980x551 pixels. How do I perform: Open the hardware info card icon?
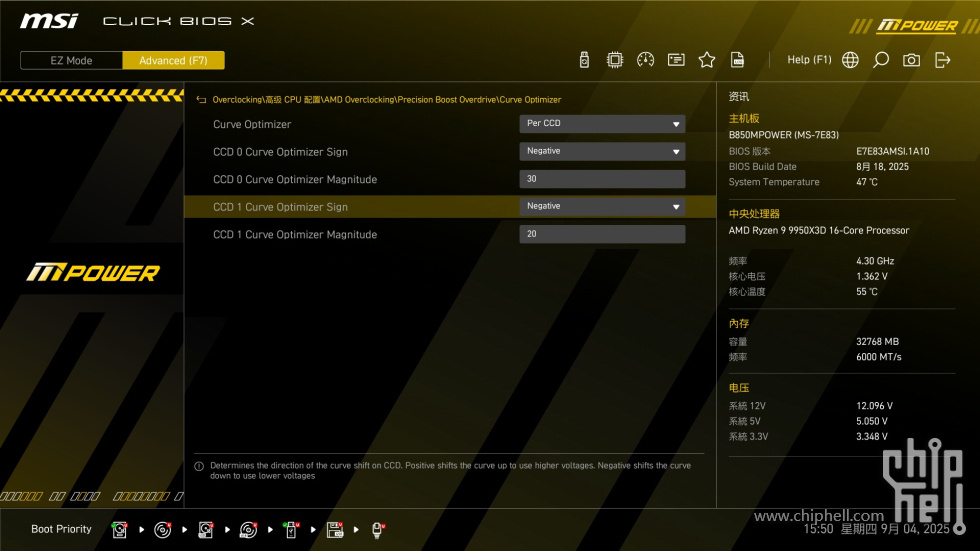[676, 60]
